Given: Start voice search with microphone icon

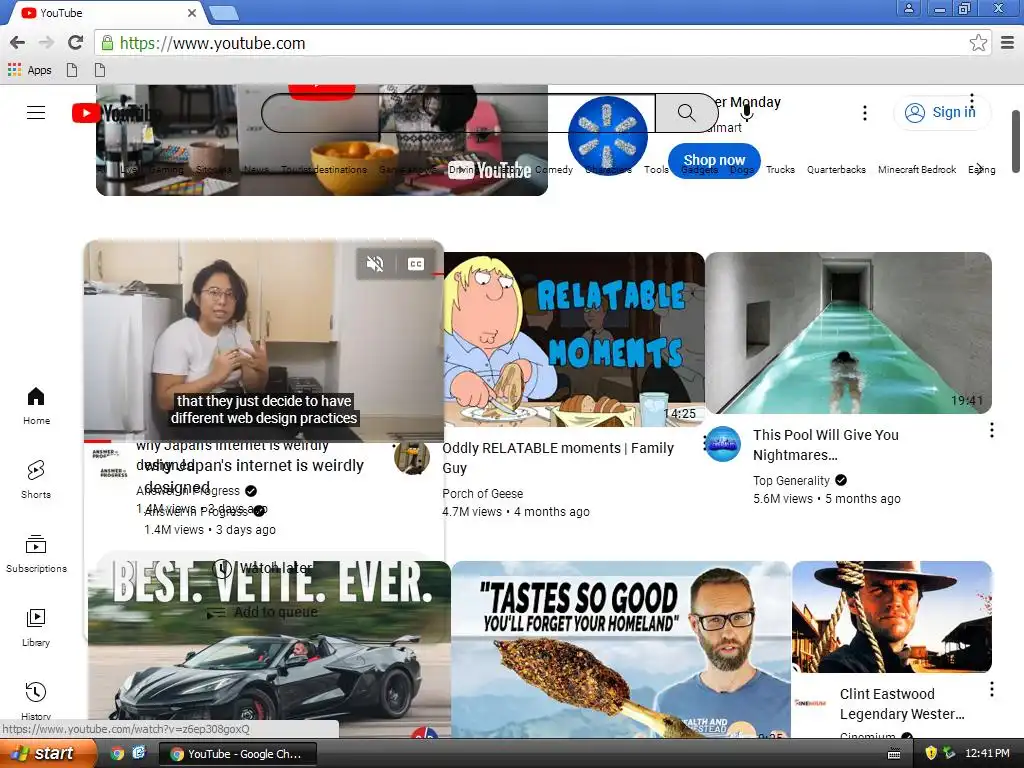Looking at the screenshot, I should [x=747, y=113].
